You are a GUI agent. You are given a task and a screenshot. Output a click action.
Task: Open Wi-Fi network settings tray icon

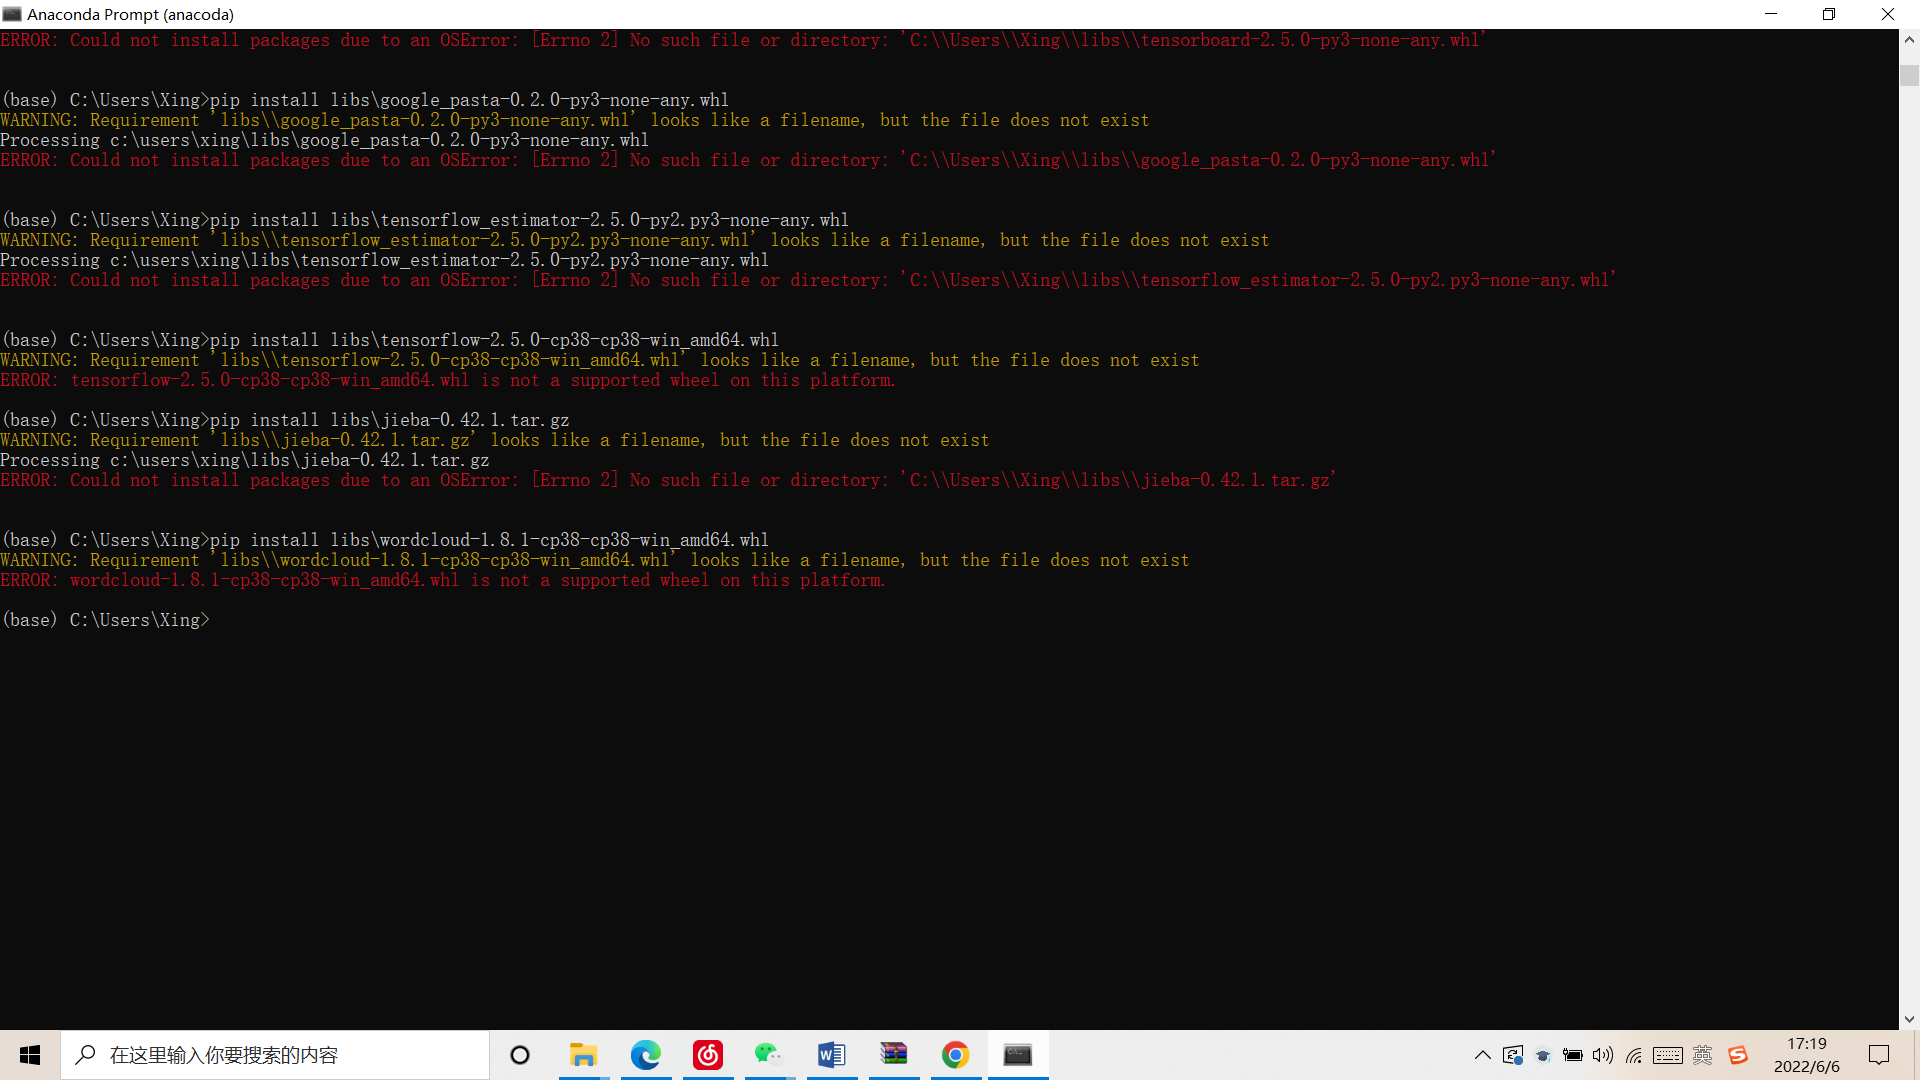(1634, 1055)
